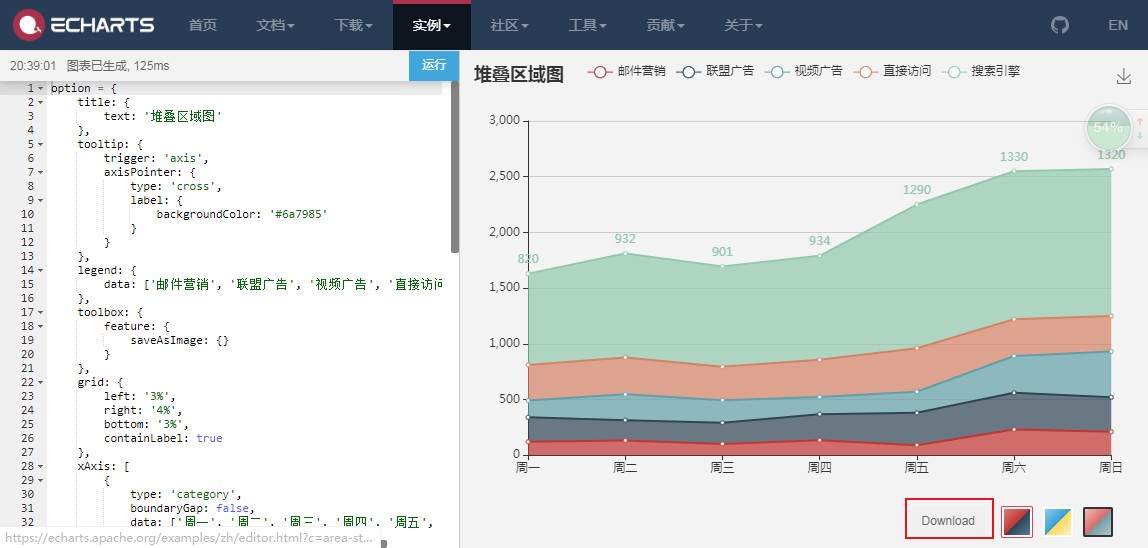Click the ECharts logo
The image size is (1148, 548).
(x=83, y=25)
